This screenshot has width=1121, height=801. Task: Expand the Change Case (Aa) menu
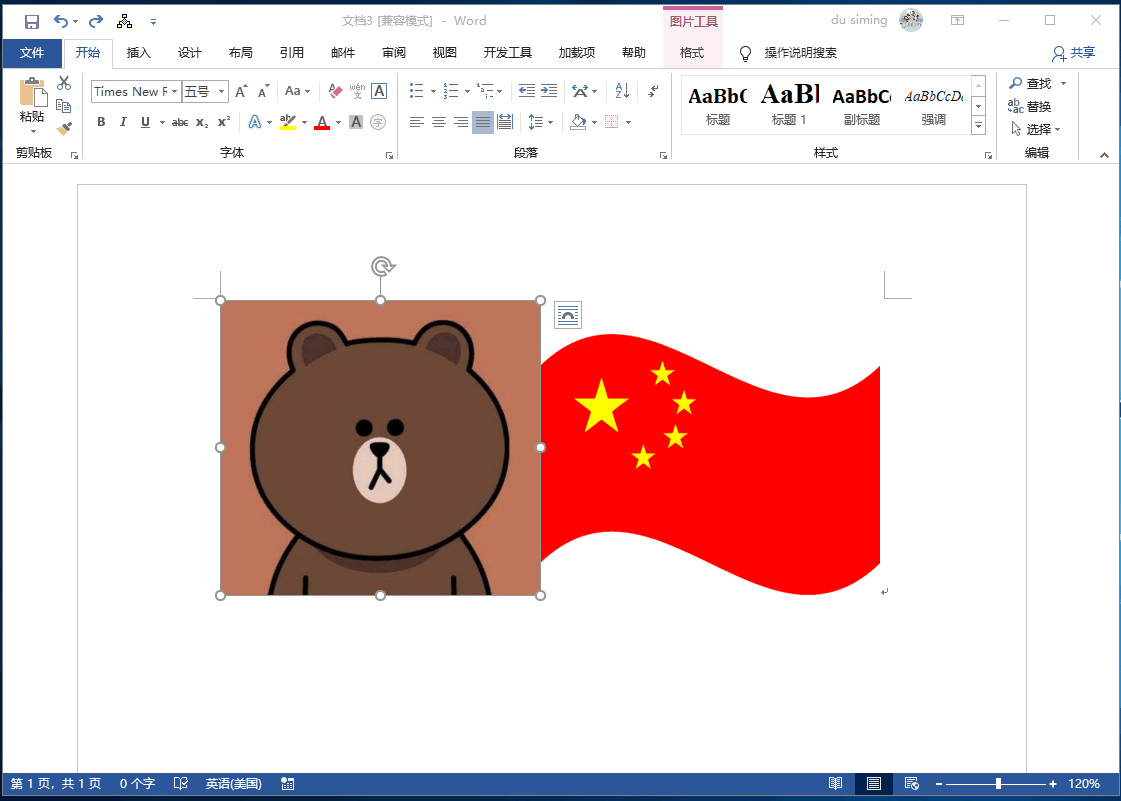click(x=297, y=91)
